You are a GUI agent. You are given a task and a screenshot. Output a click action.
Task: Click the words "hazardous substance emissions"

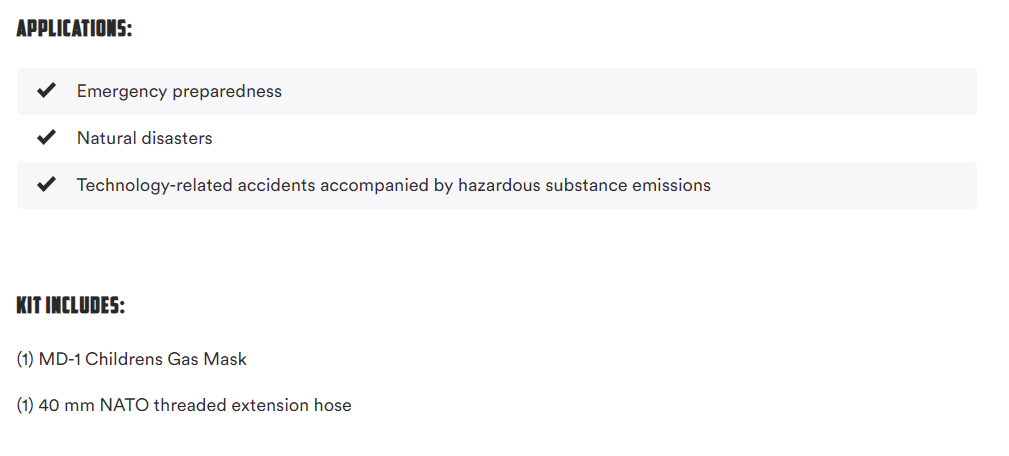(584, 185)
